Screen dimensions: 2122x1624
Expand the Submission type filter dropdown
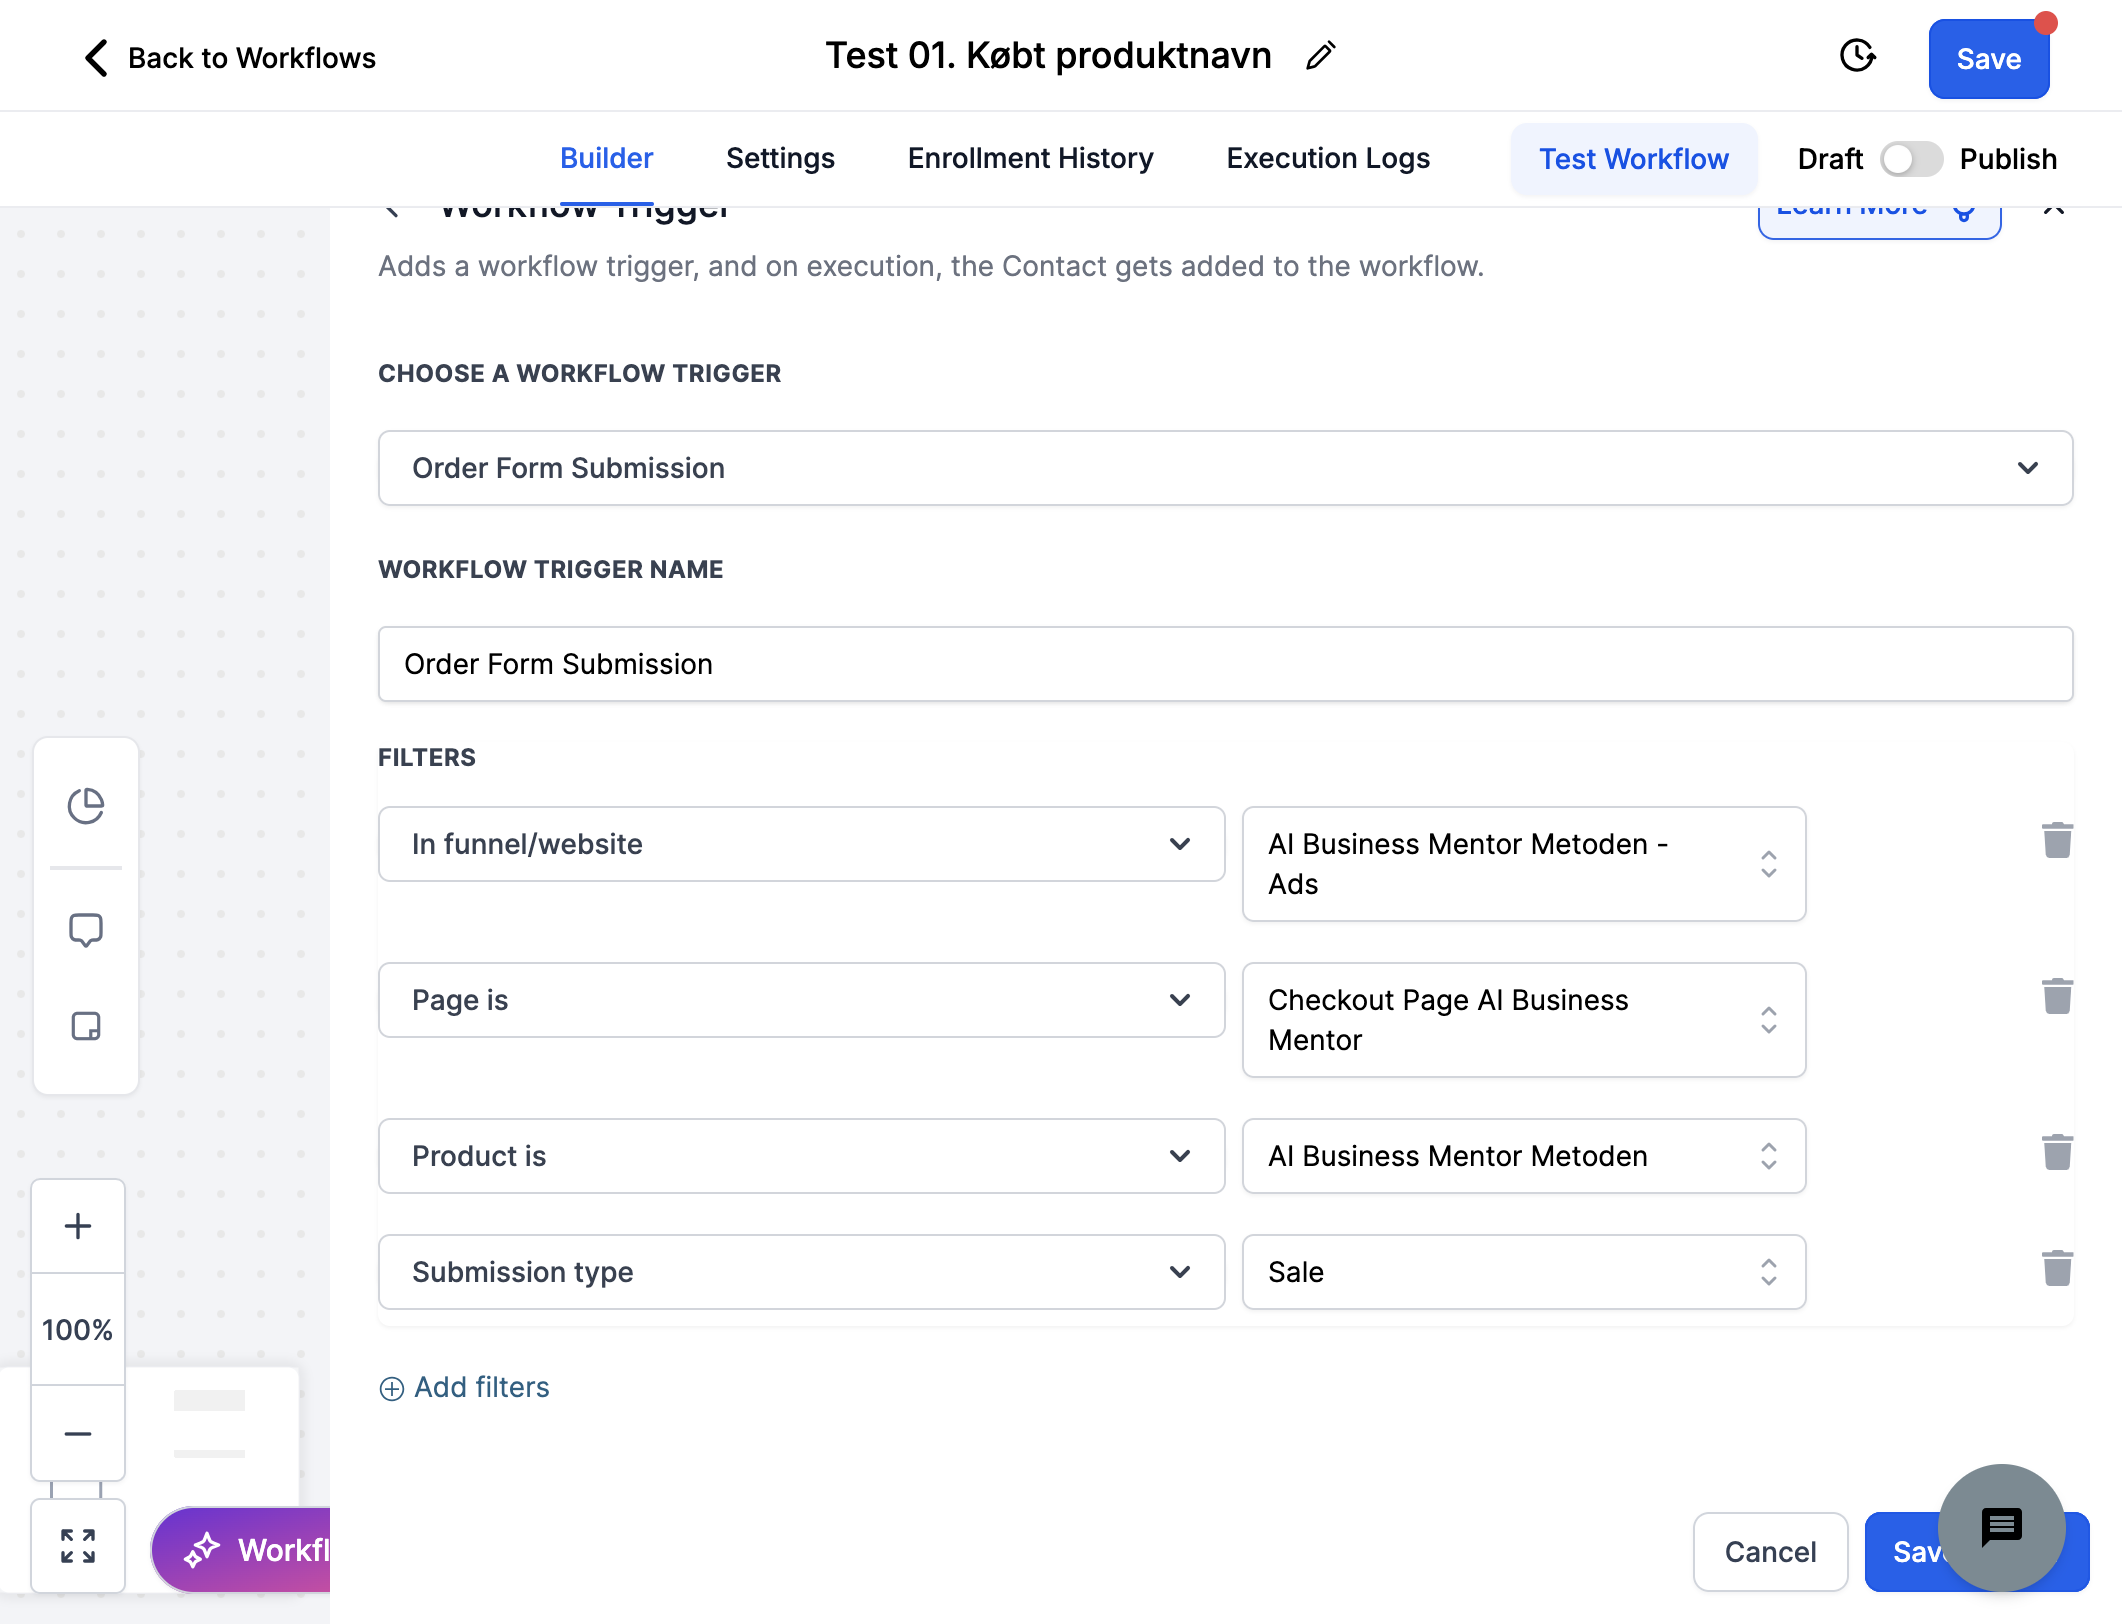802,1272
